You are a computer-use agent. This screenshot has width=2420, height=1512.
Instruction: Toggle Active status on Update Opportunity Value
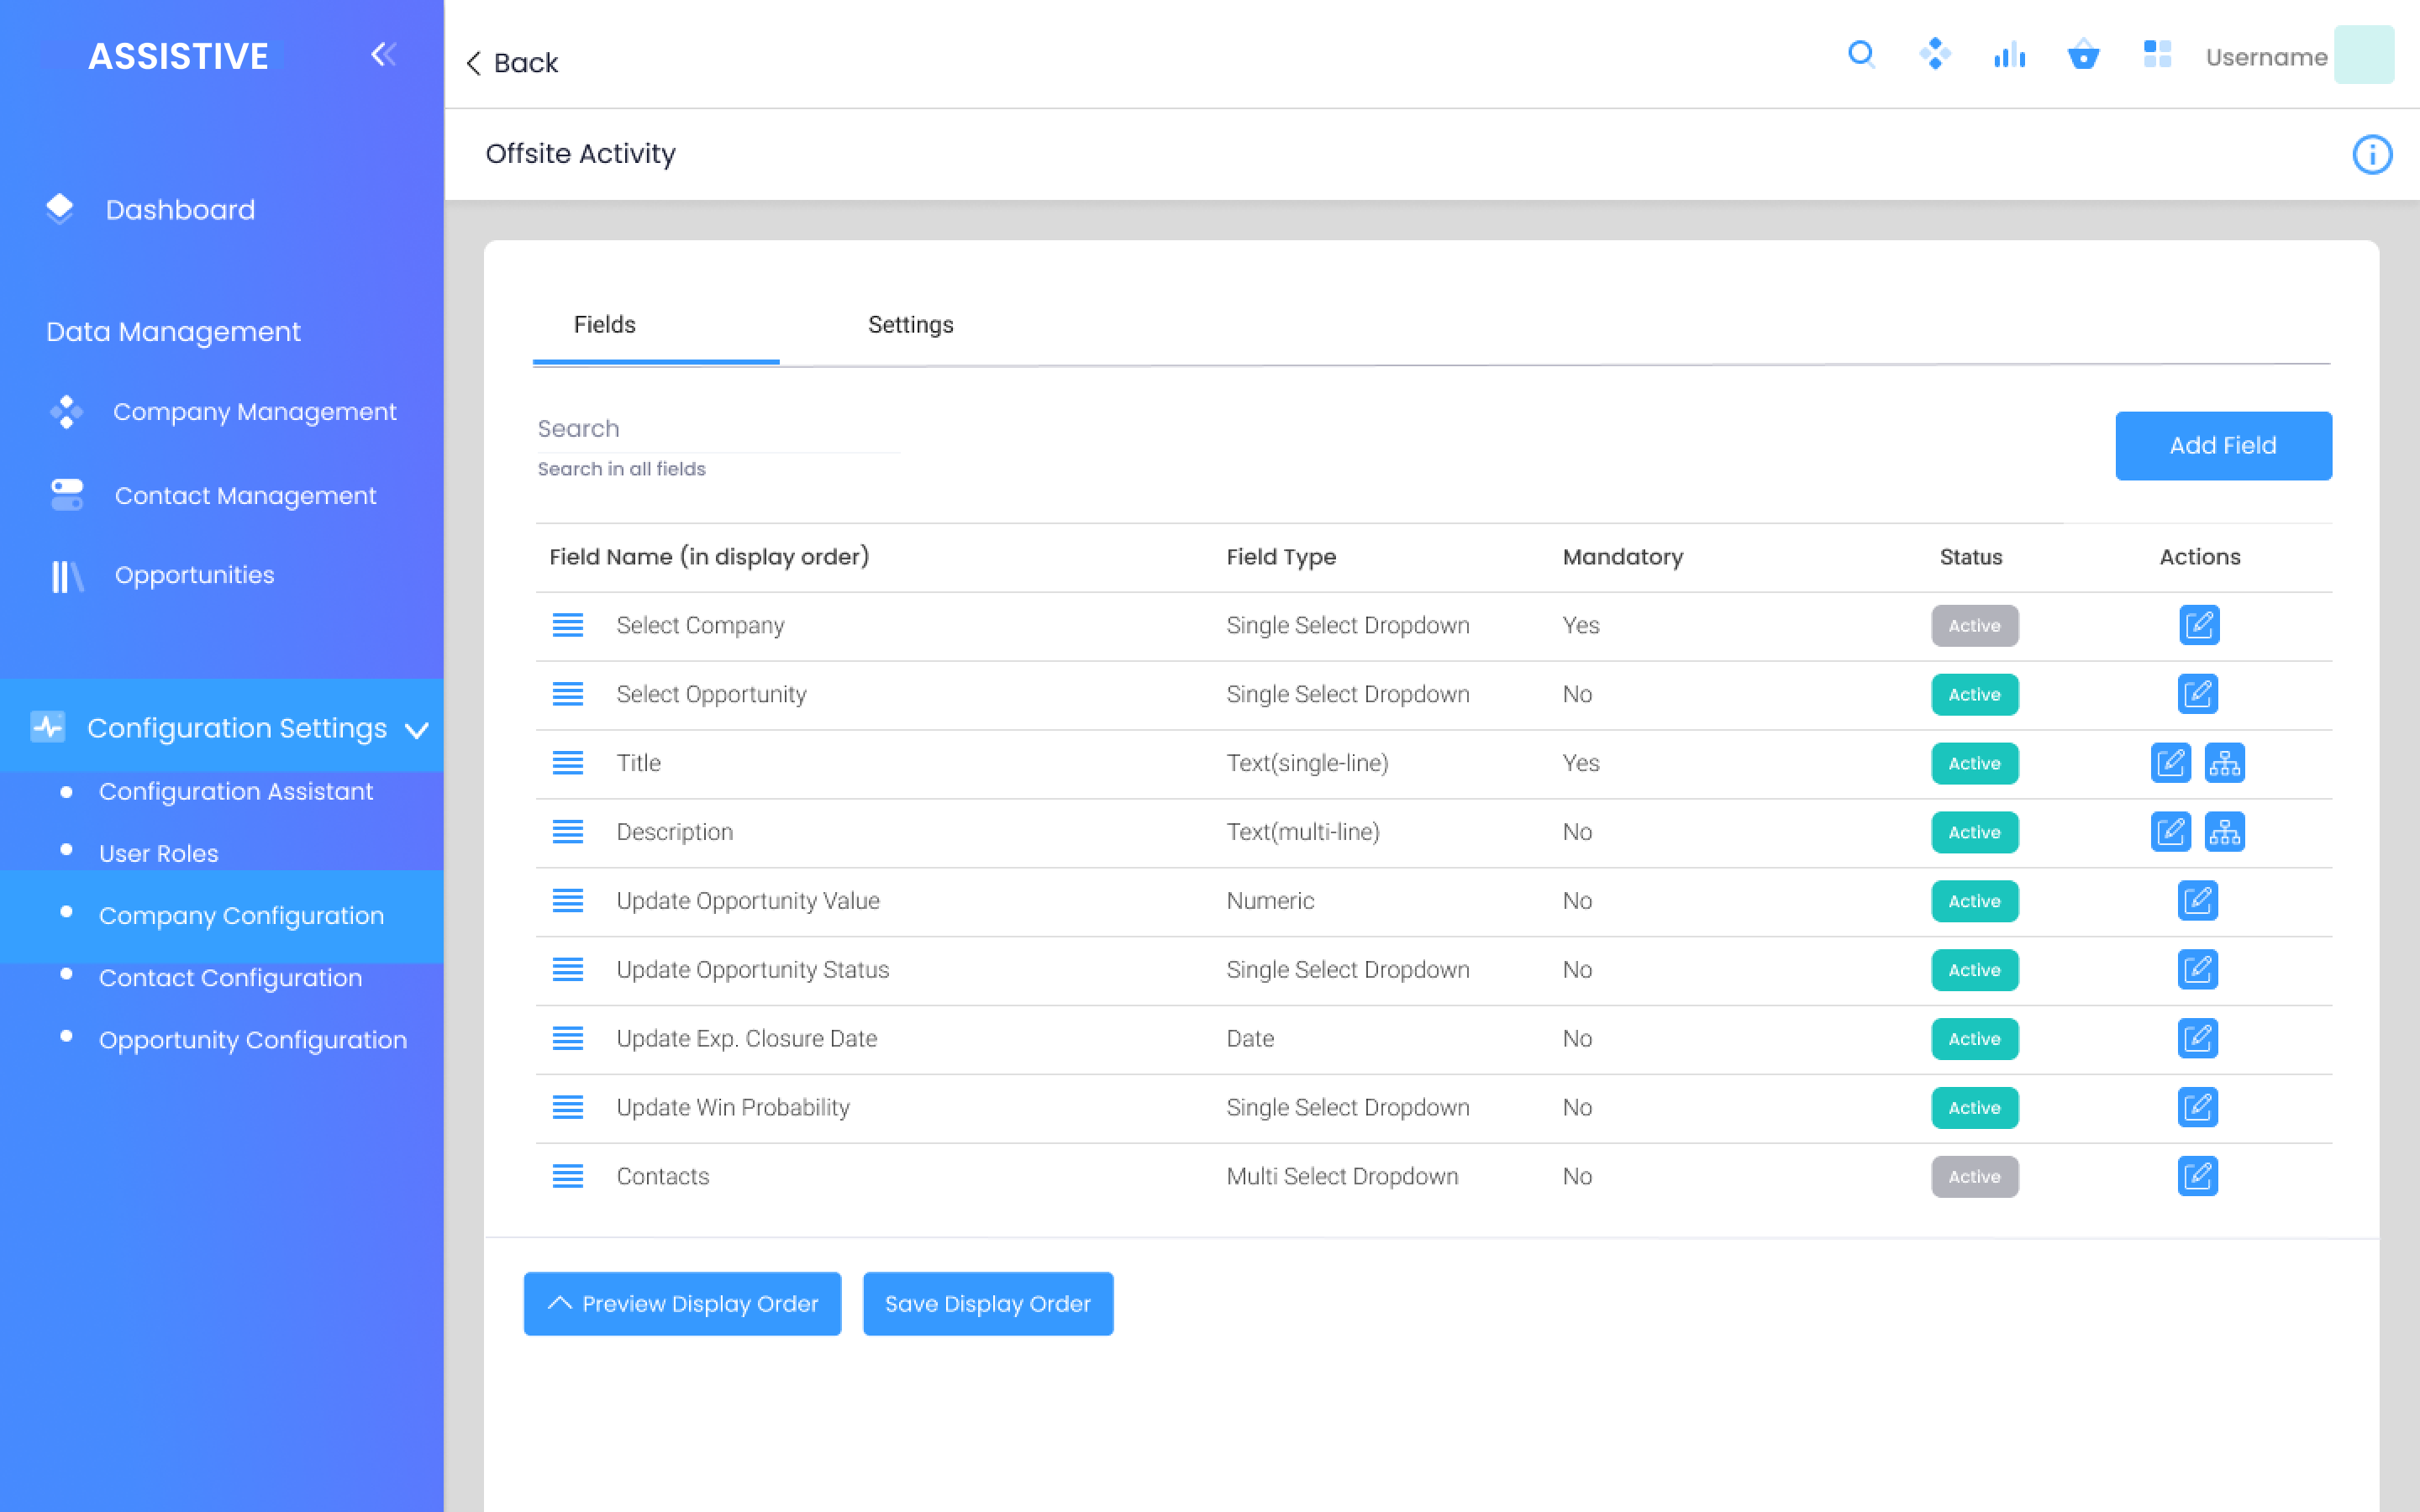1974,901
